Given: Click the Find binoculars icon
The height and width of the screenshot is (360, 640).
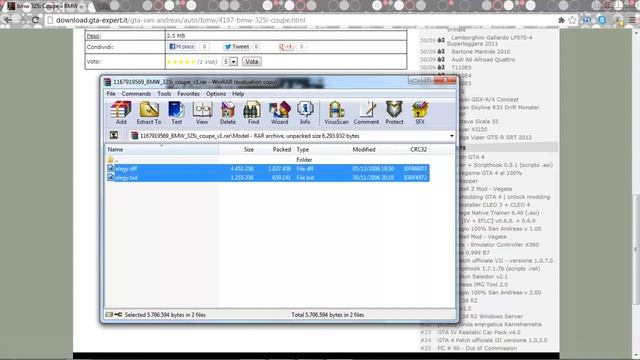Looking at the screenshot, I should click(x=253, y=113).
